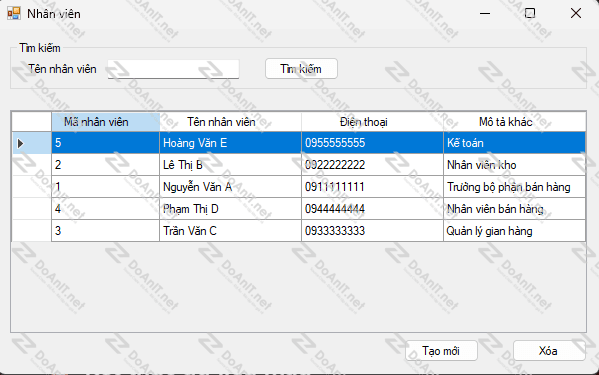Select the Phạm Thị D name cell
Viewport: 599px width, 375px height.
[230, 209]
